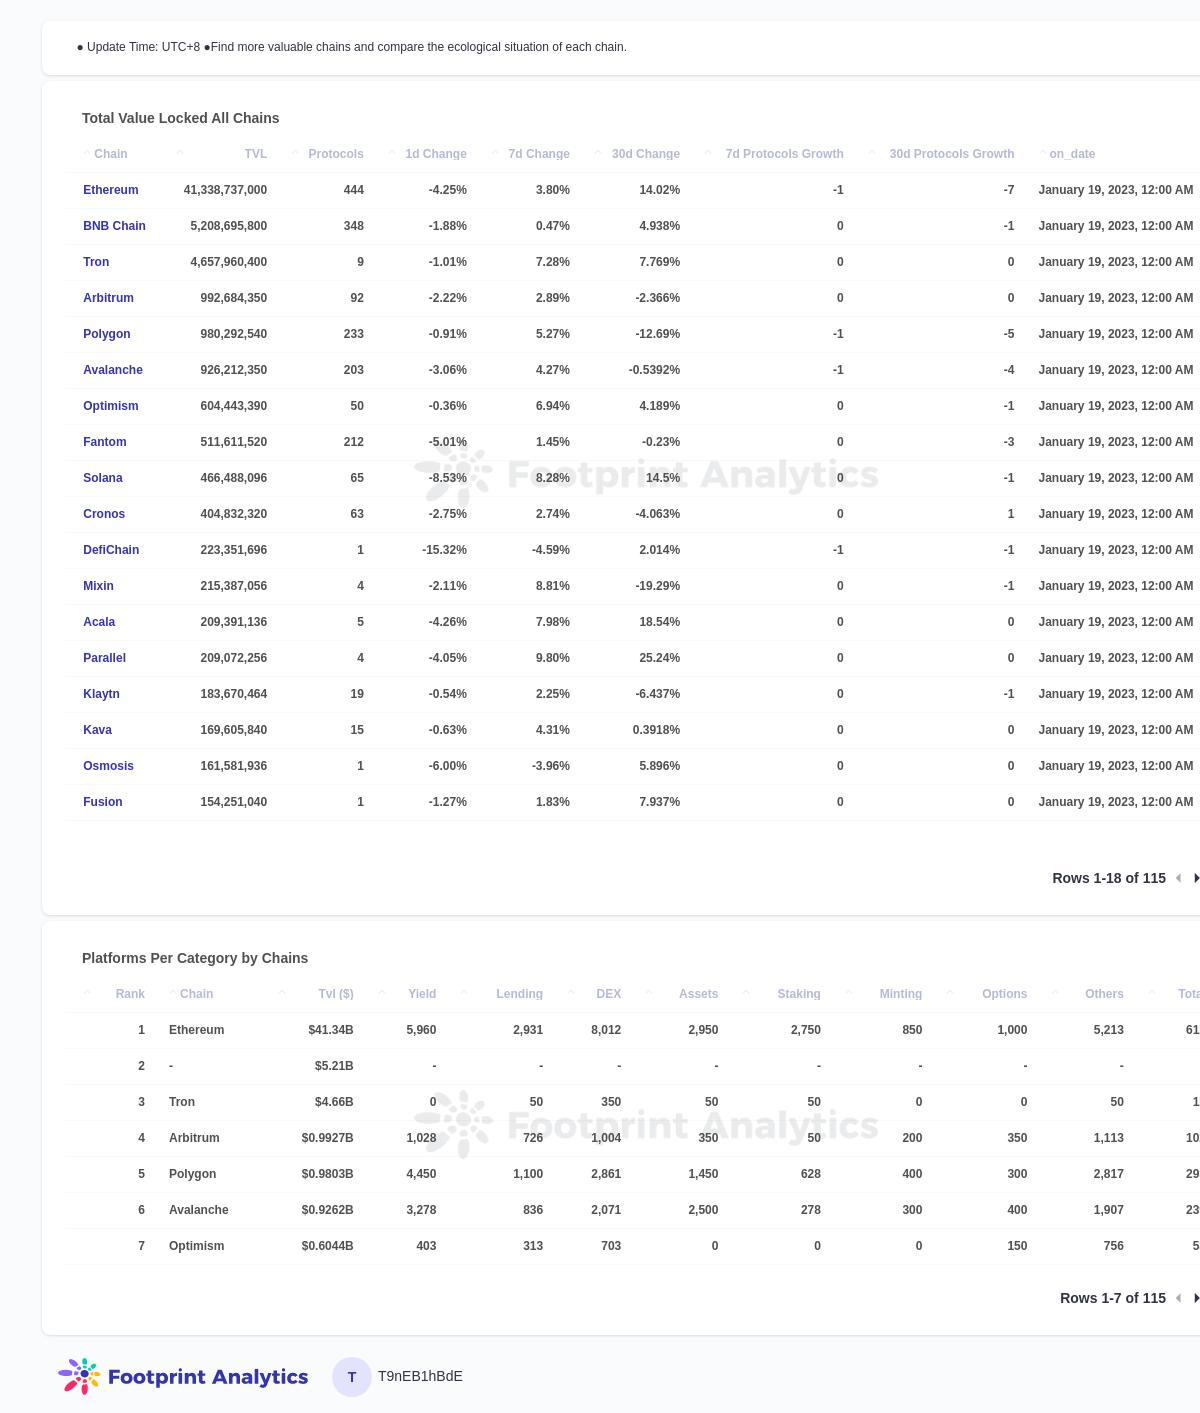Open the DefiChain link

(111, 550)
